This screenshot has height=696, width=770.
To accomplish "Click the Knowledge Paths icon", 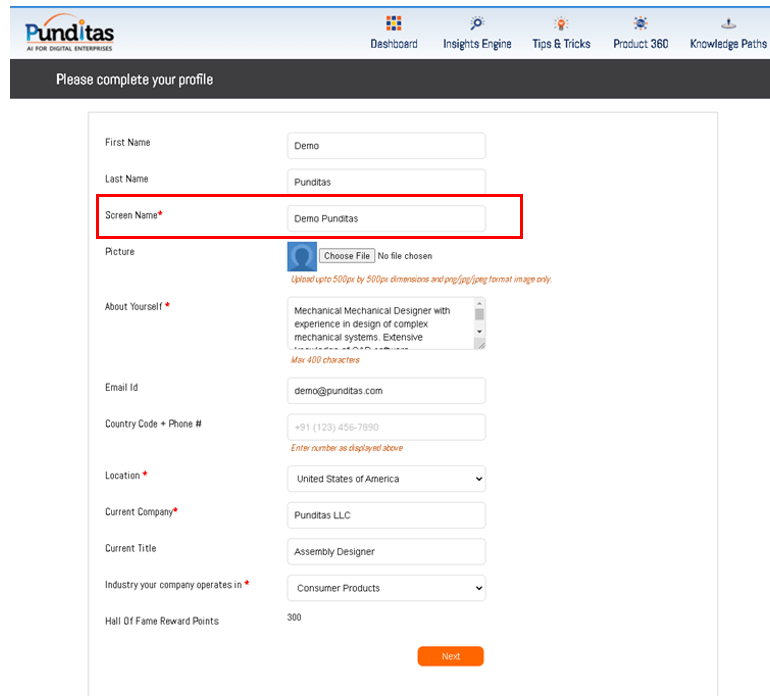I will pyautogui.click(x=728, y=23).
